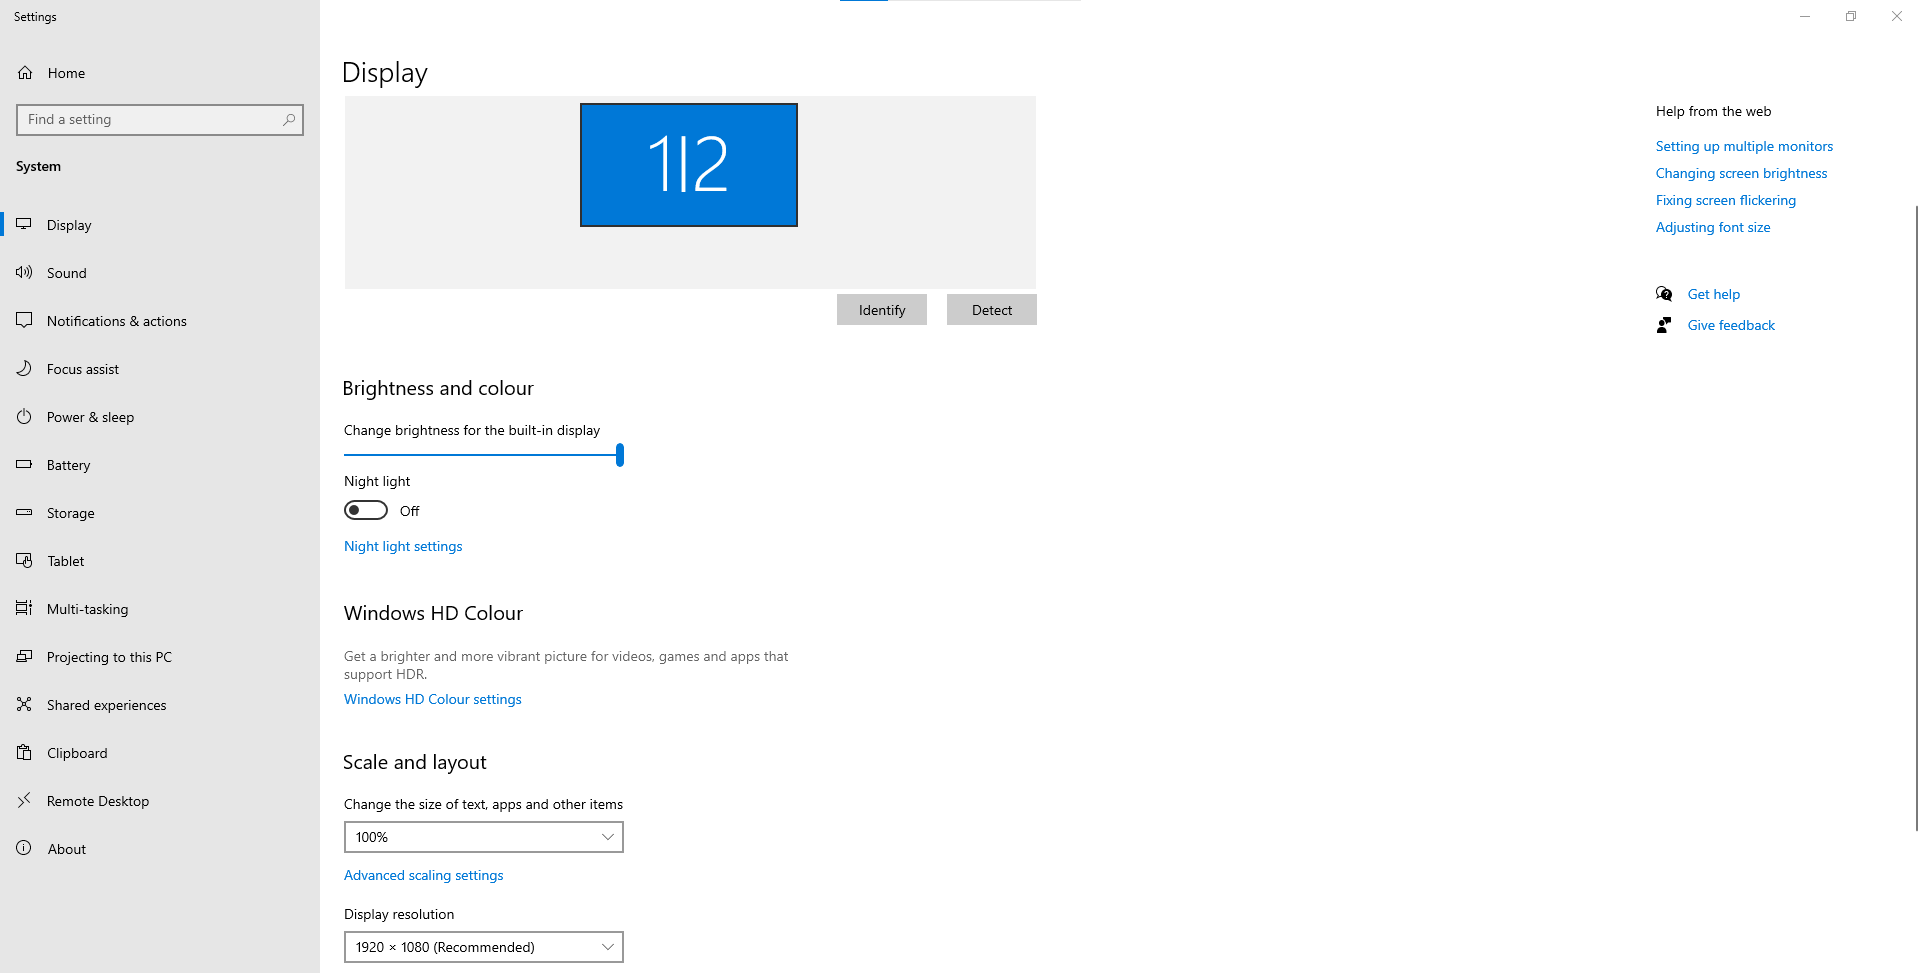This screenshot has width=1920, height=973.
Task: Toggle the Night light switch
Action: [366, 511]
